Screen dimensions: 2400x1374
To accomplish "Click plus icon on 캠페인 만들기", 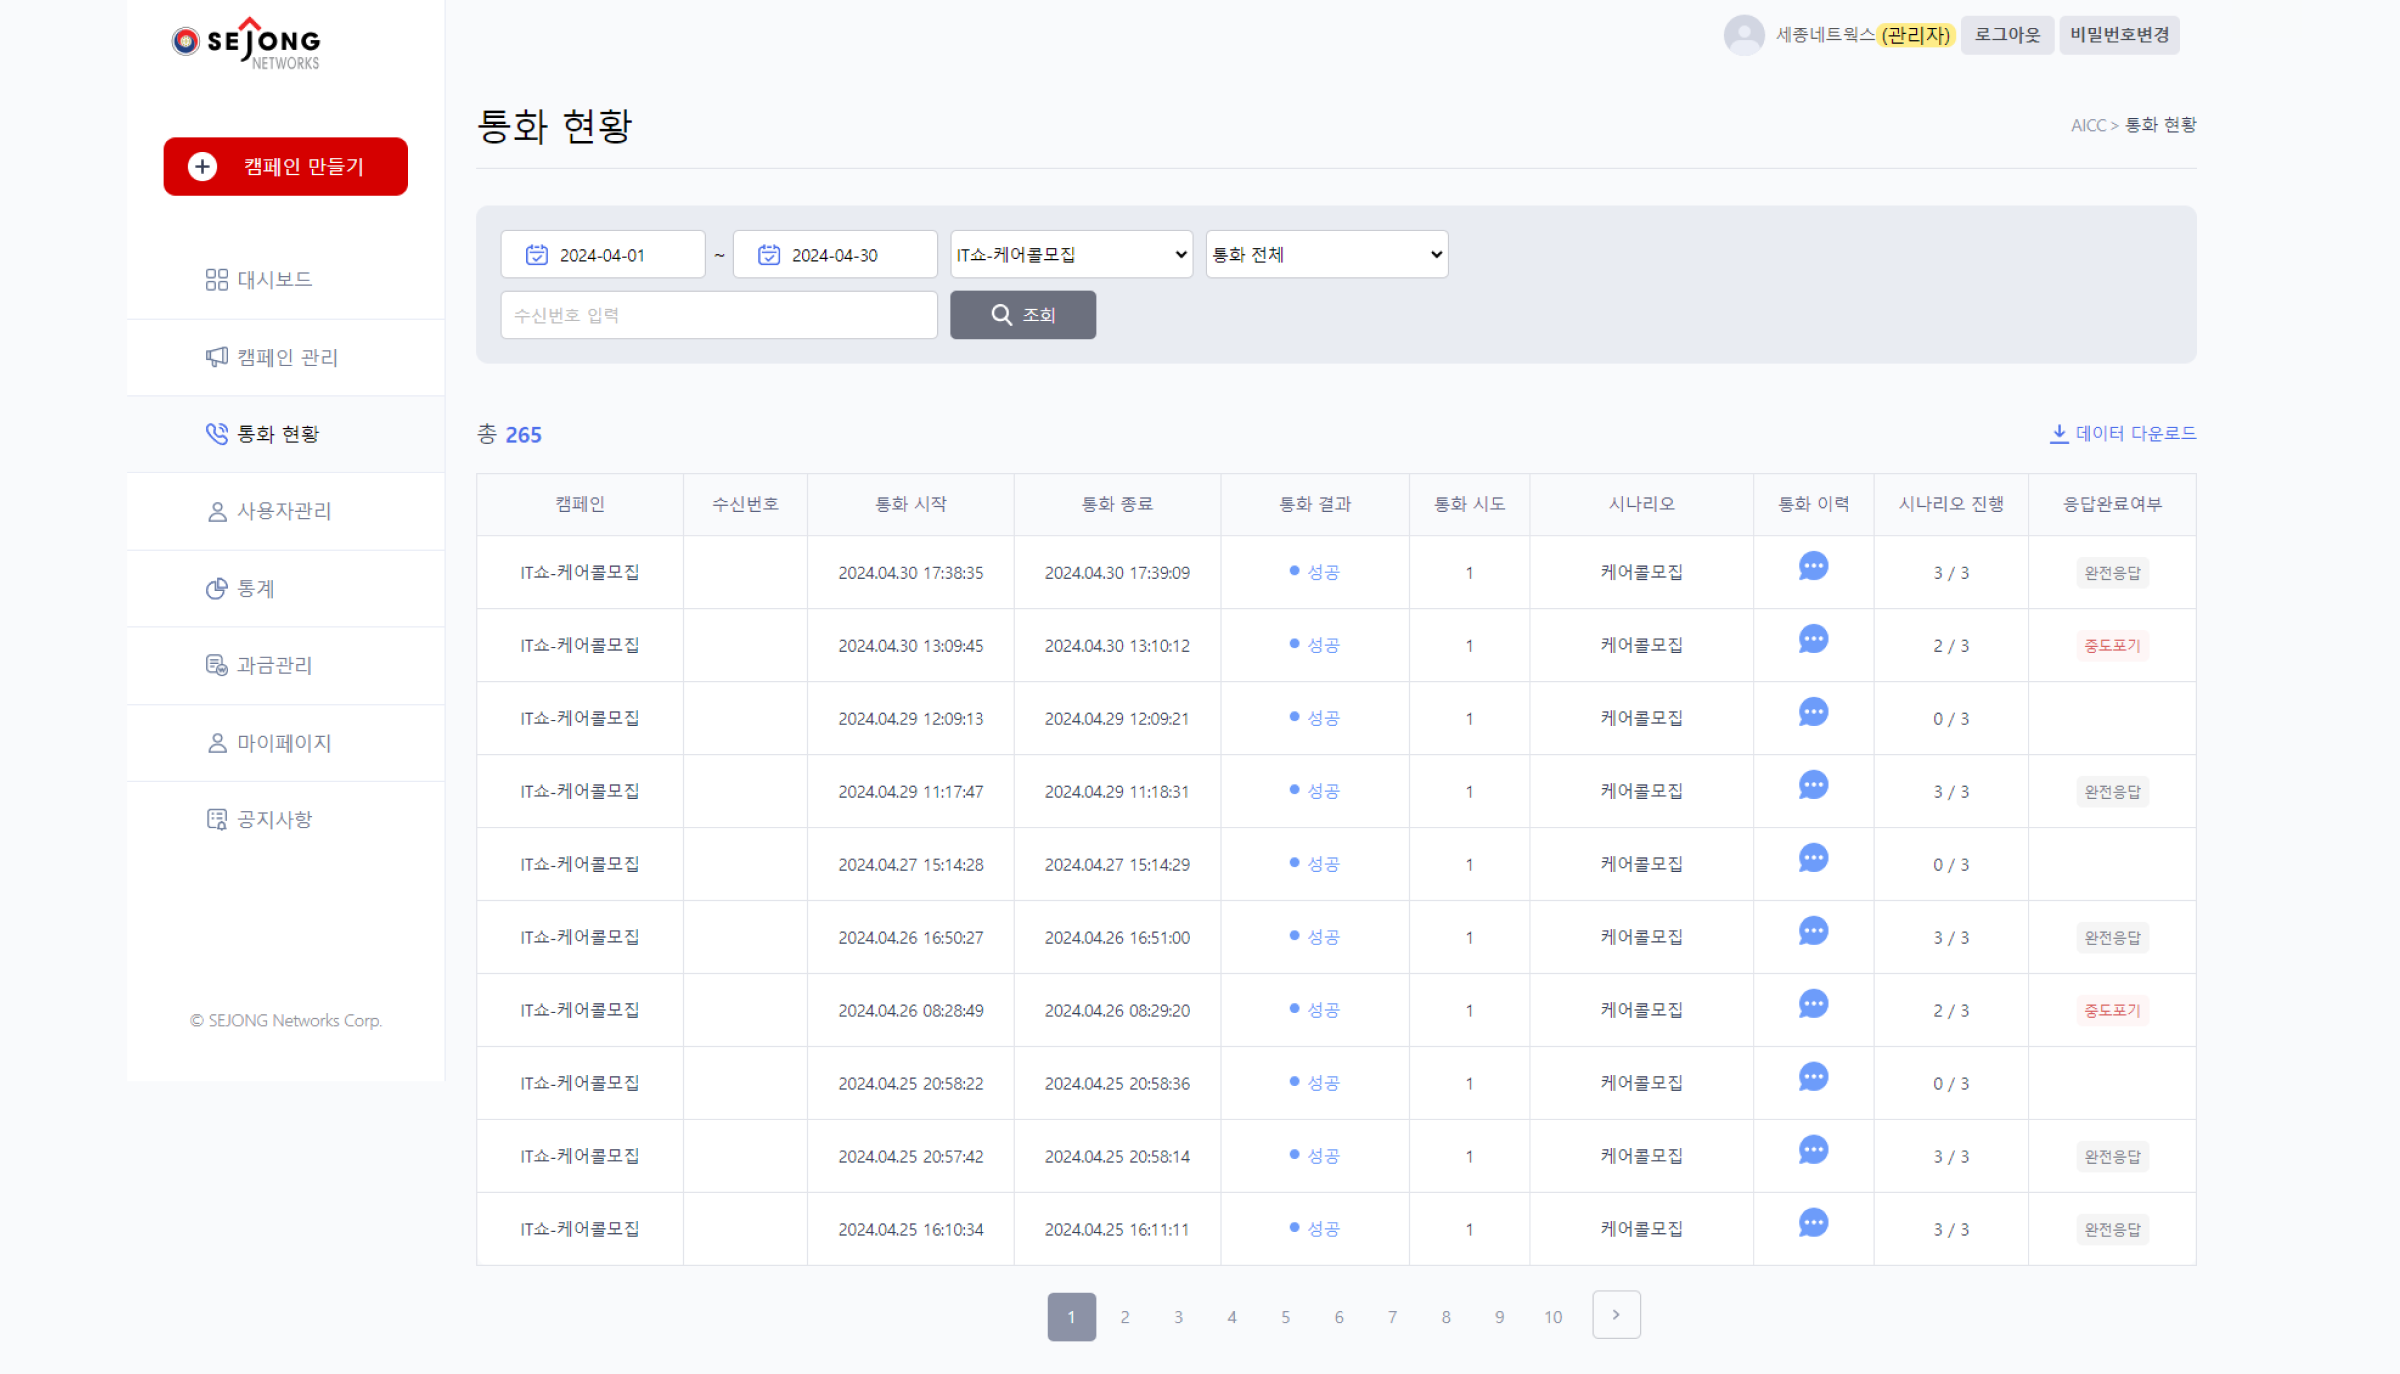I will click(203, 167).
